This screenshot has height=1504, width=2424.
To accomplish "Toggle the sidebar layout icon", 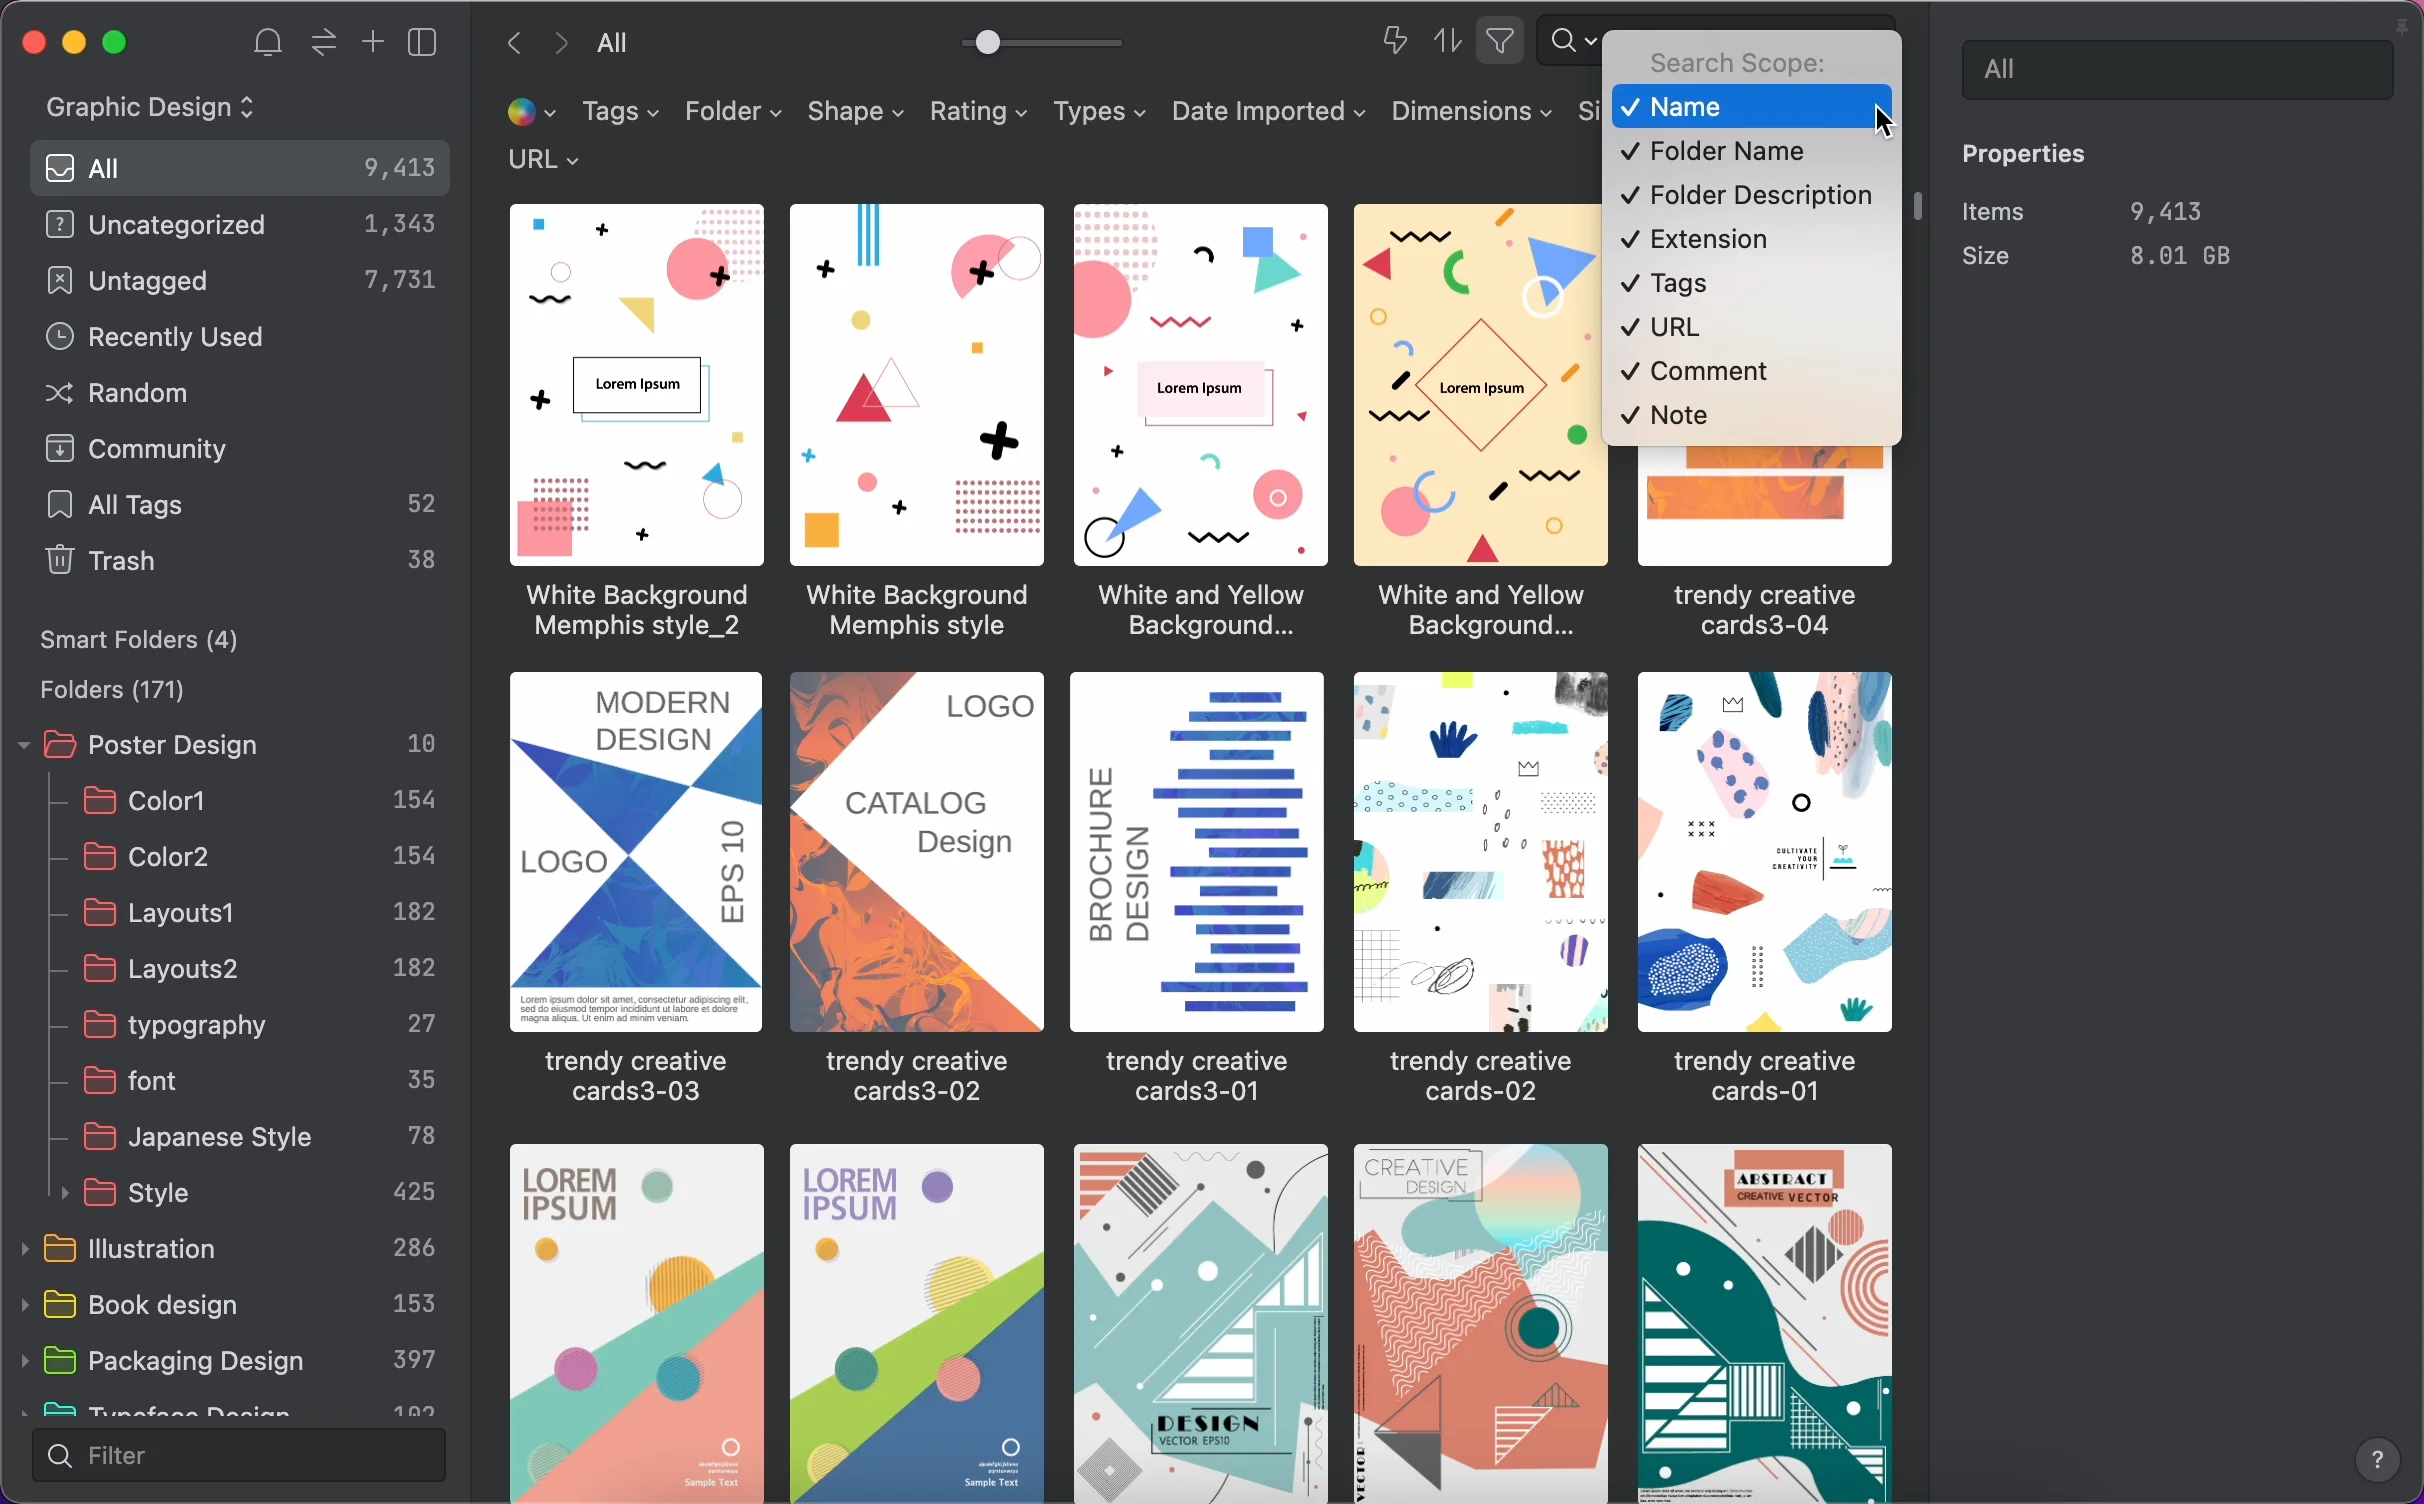I will coord(423,43).
